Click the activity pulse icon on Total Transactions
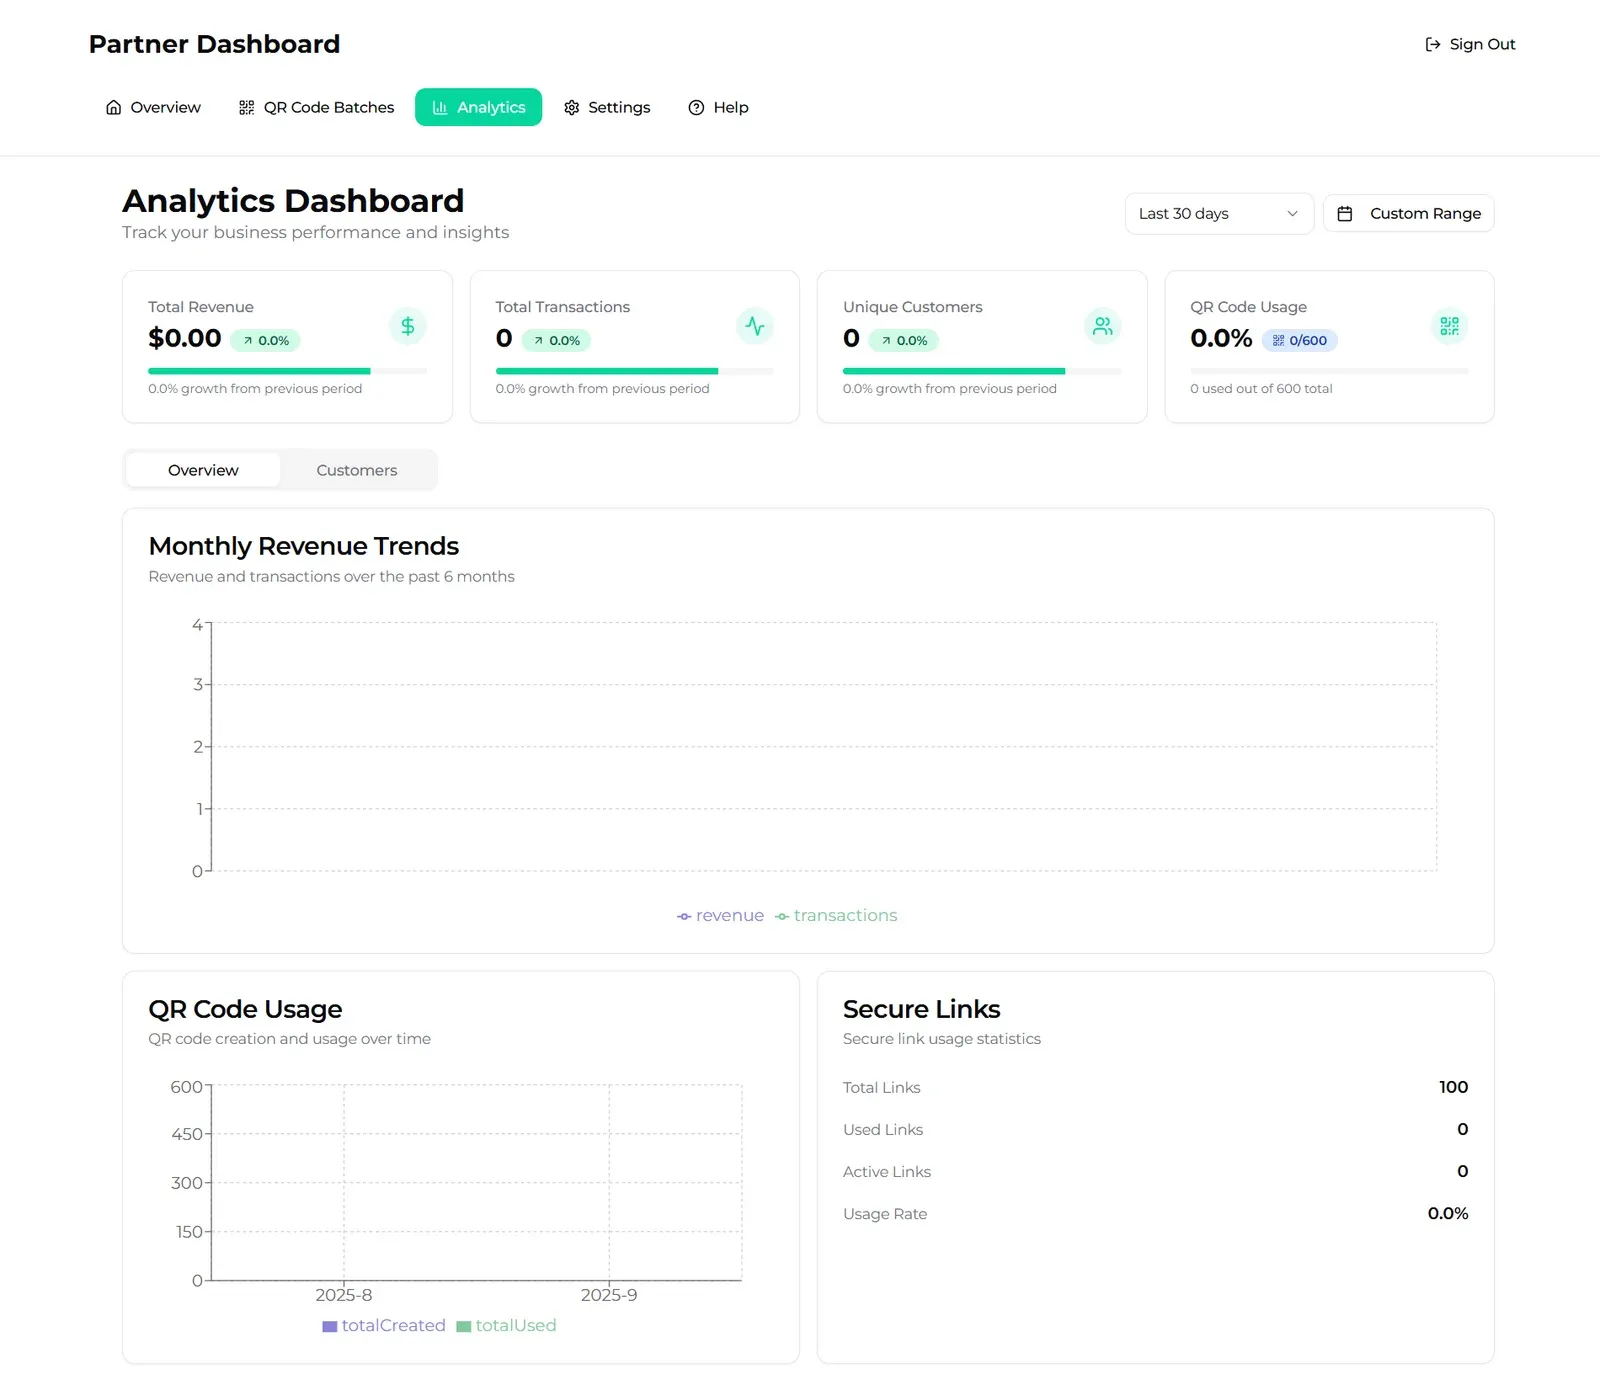1600x1389 pixels. click(755, 326)
